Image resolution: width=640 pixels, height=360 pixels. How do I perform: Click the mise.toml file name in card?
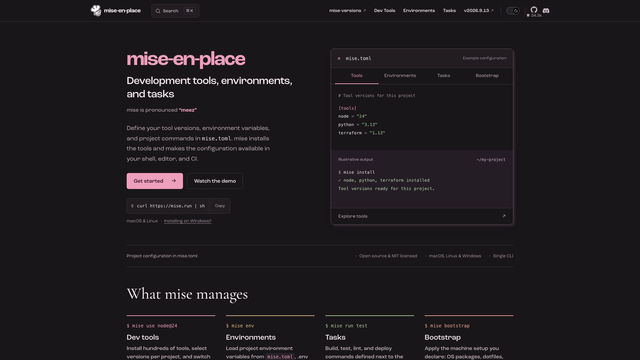click(x=358, y=58)
